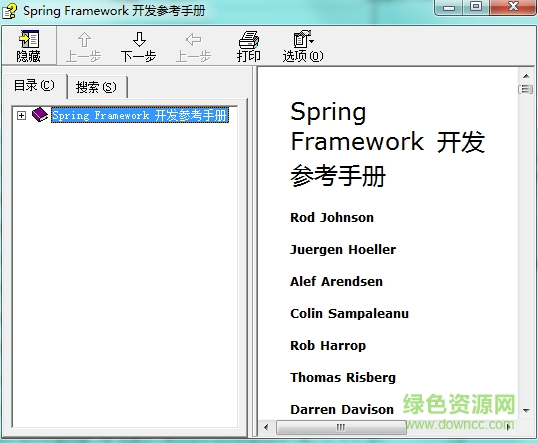Switch to the 目录(C) contents tab
Viewport: 538px width, 443px height.
pos(34,85)
